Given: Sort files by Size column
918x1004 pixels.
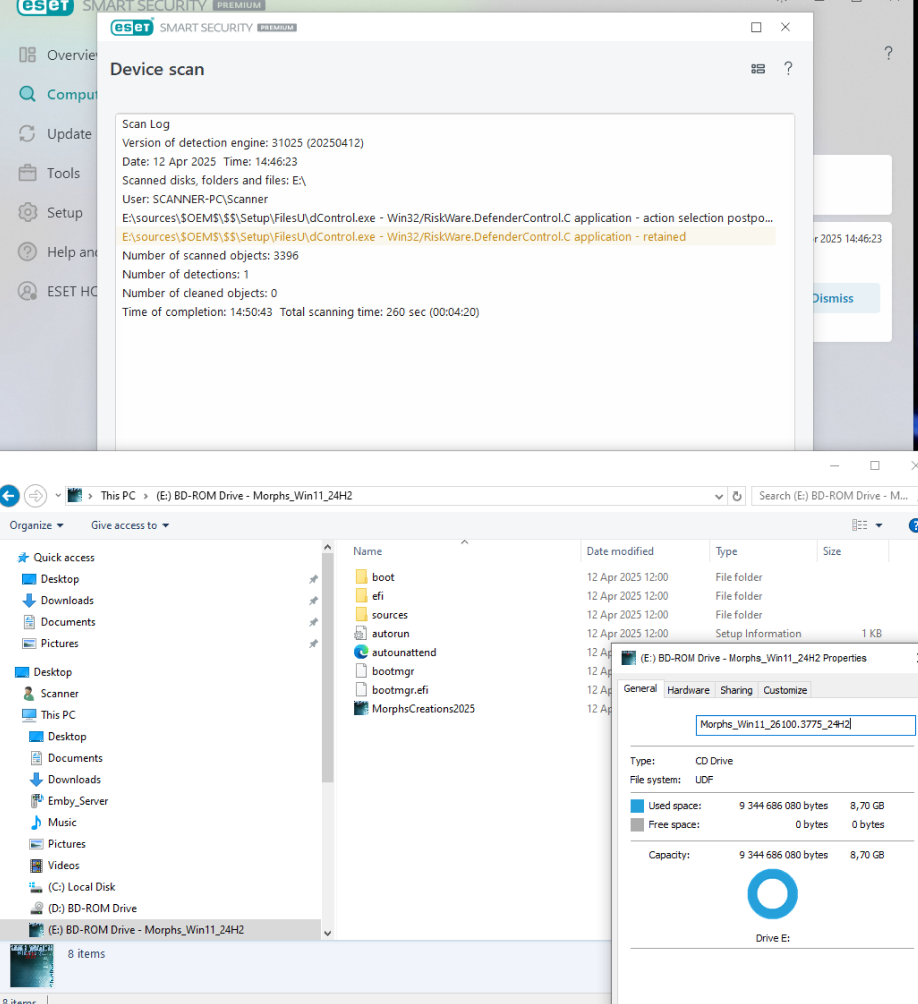Looking at the screenshot, I should tap(832, 551).
